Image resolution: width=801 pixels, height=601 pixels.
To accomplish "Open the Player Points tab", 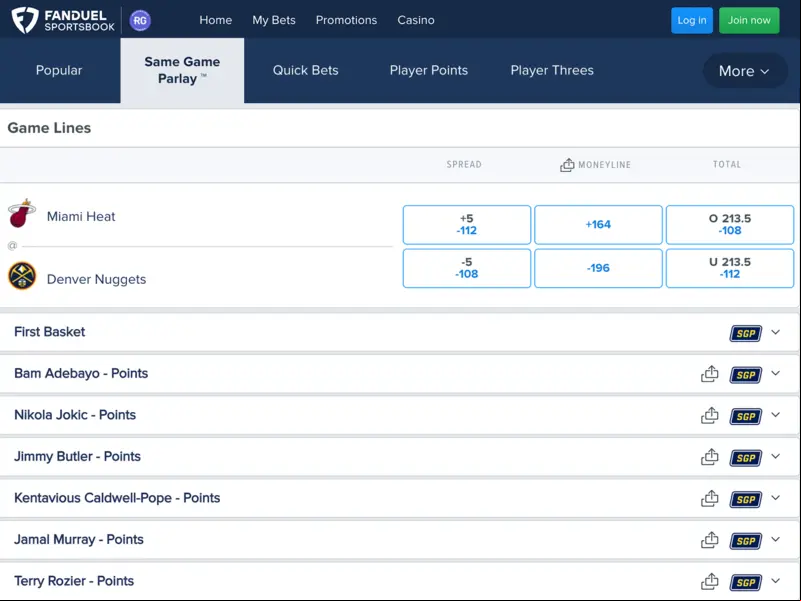I will pos(429,71).
